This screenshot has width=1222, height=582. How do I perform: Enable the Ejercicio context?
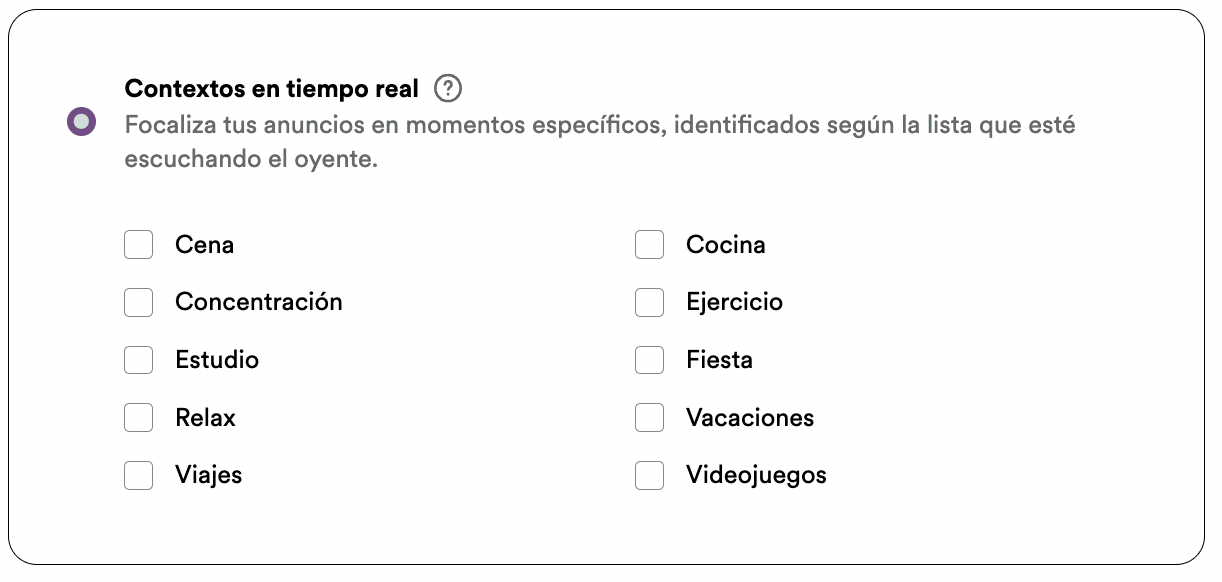[649, 302]
